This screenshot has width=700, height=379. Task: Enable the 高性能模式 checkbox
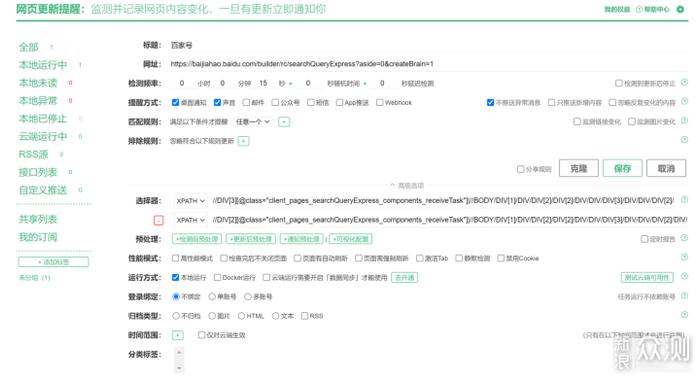click(175, 258)
